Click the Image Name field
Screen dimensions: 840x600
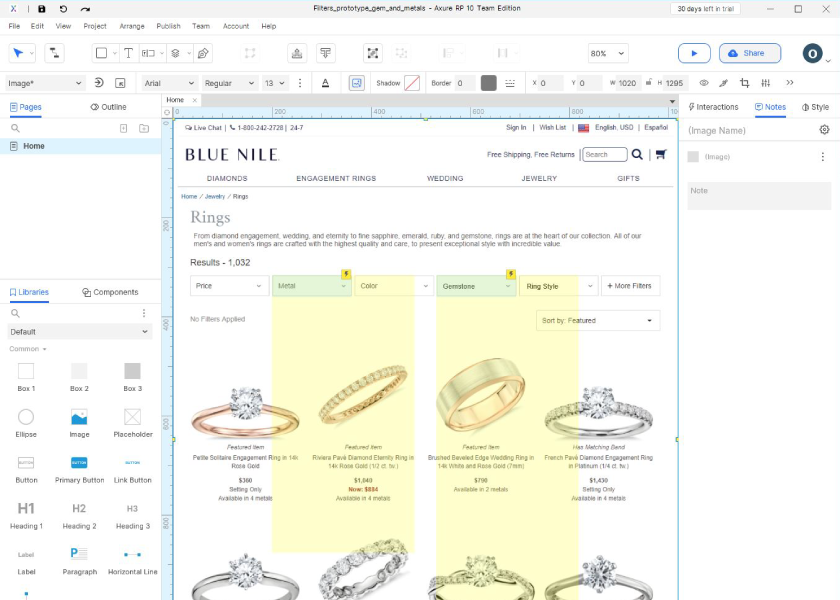[750, 130]
